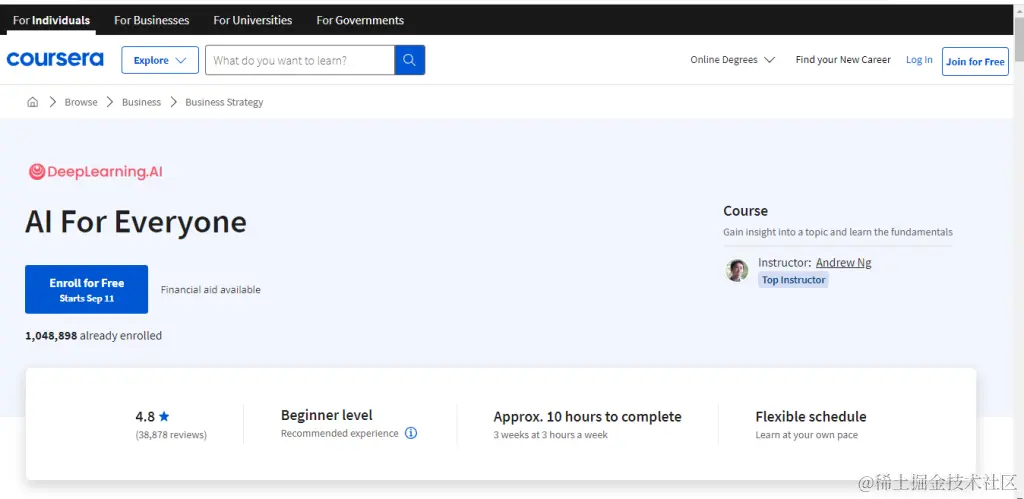Click Approx. 10 hours to complete text
This screenshot has height=499, width=1024.
pos(587,416)
